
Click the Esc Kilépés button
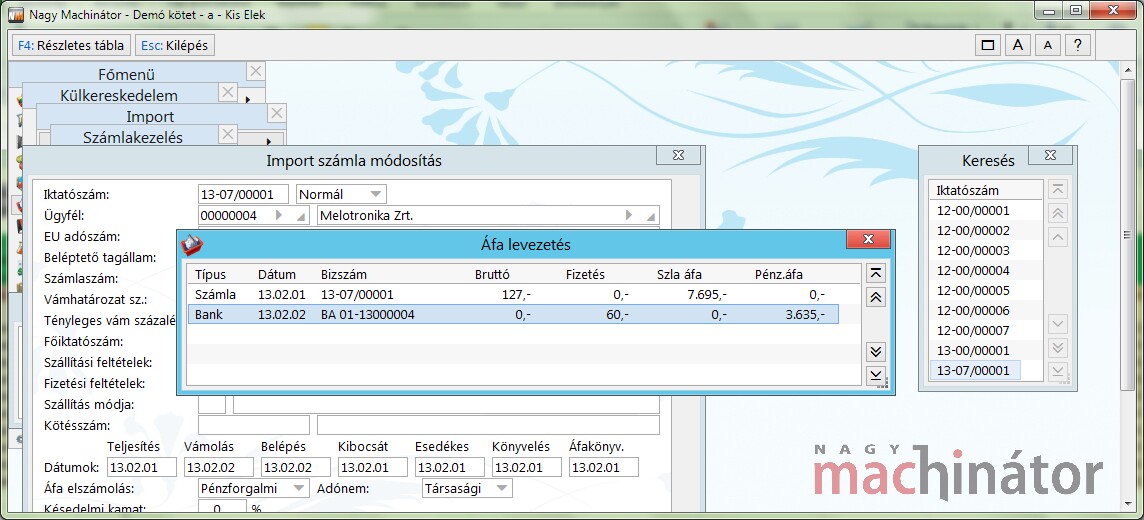(174, 45)
